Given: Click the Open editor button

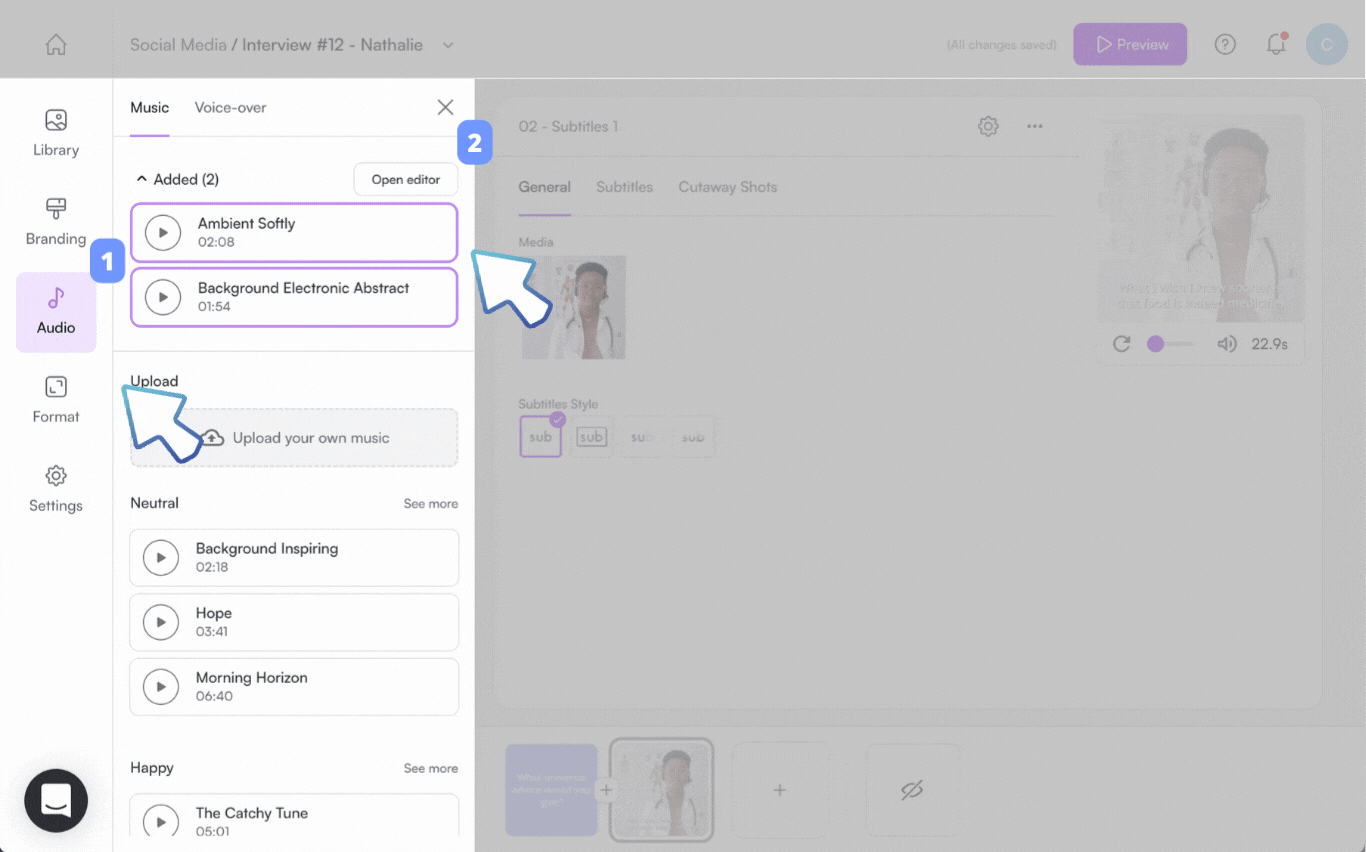Looking at the screenshot, I should point(406,180).
